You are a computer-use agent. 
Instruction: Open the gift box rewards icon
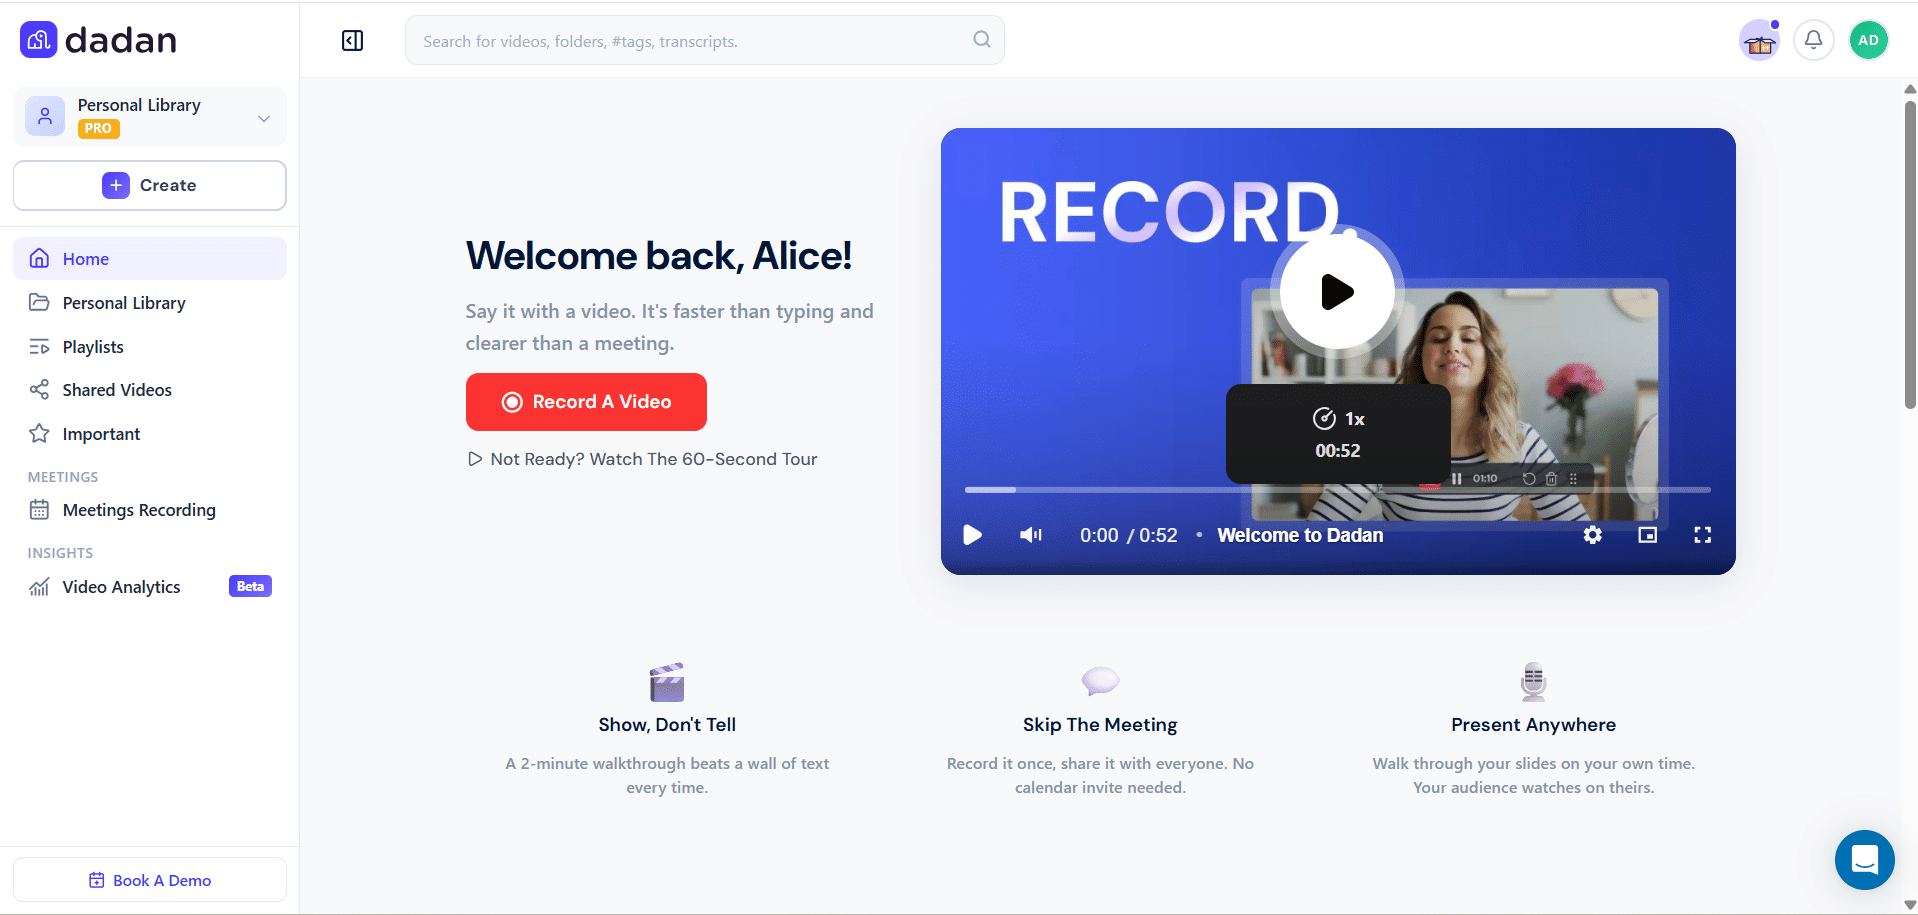[x=1759, y=41]
